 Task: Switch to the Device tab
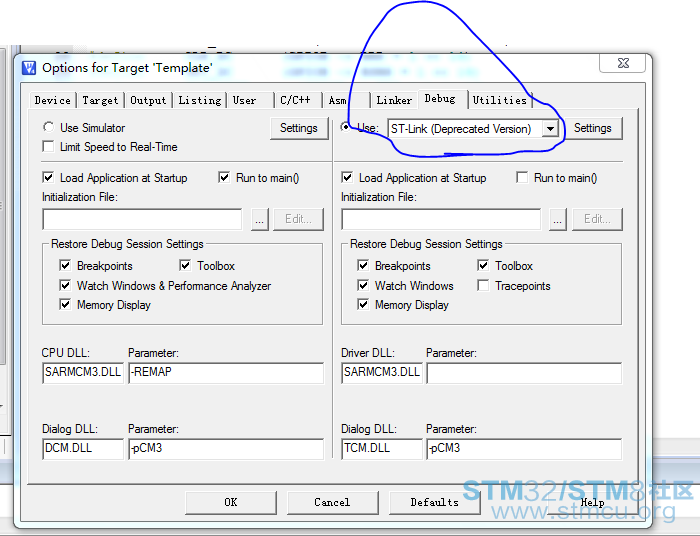pos(53,100)
